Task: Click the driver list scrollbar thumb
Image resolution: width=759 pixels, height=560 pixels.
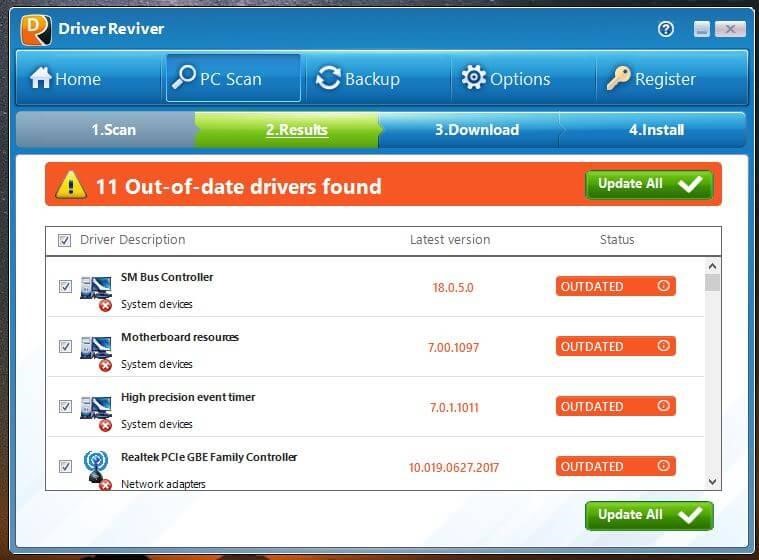Action: pos(712,283)
